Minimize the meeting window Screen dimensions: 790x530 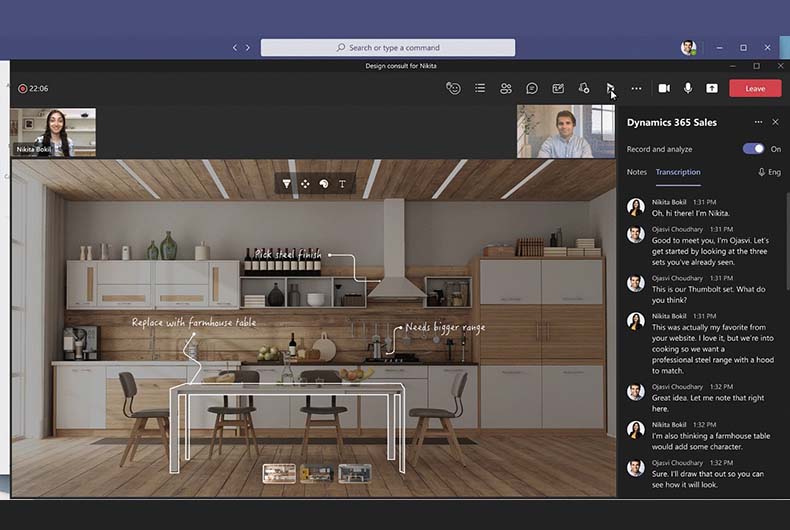point(733,66)
